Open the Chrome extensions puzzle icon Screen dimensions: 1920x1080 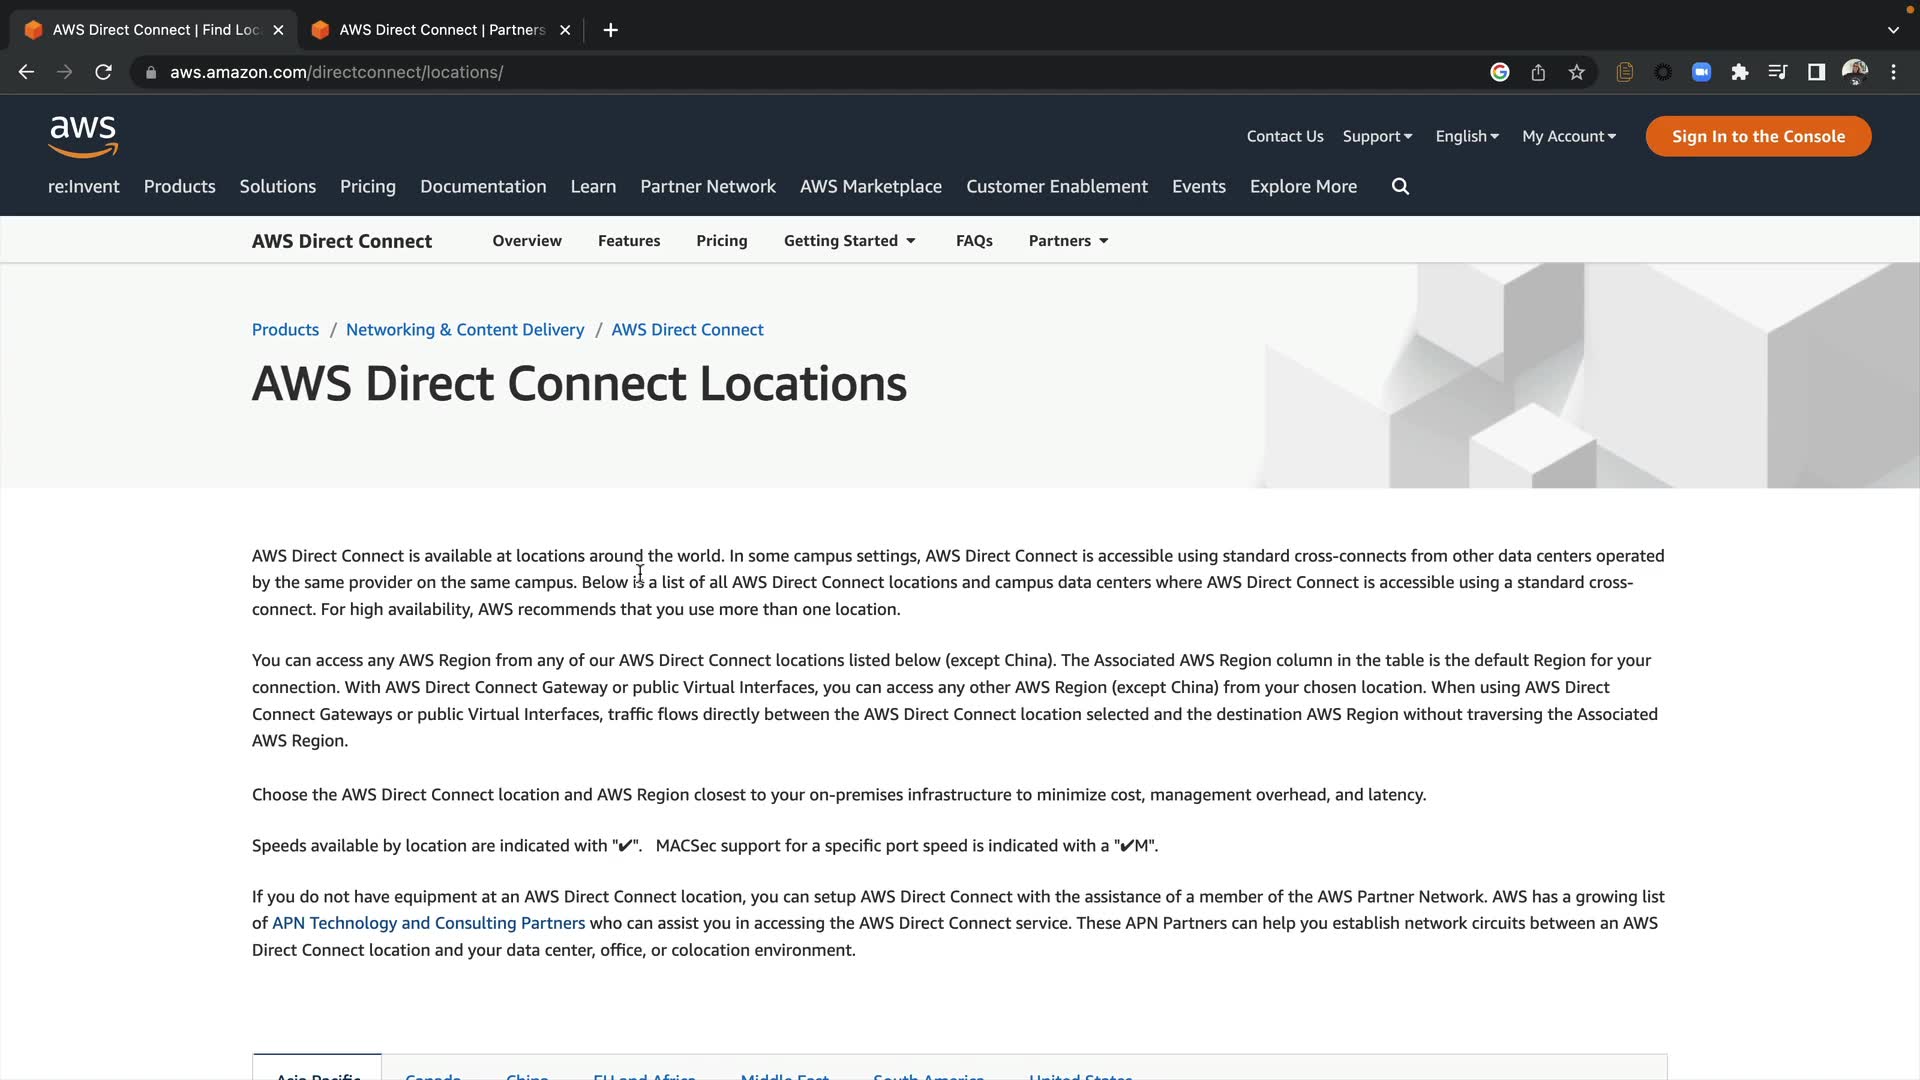1740,72
